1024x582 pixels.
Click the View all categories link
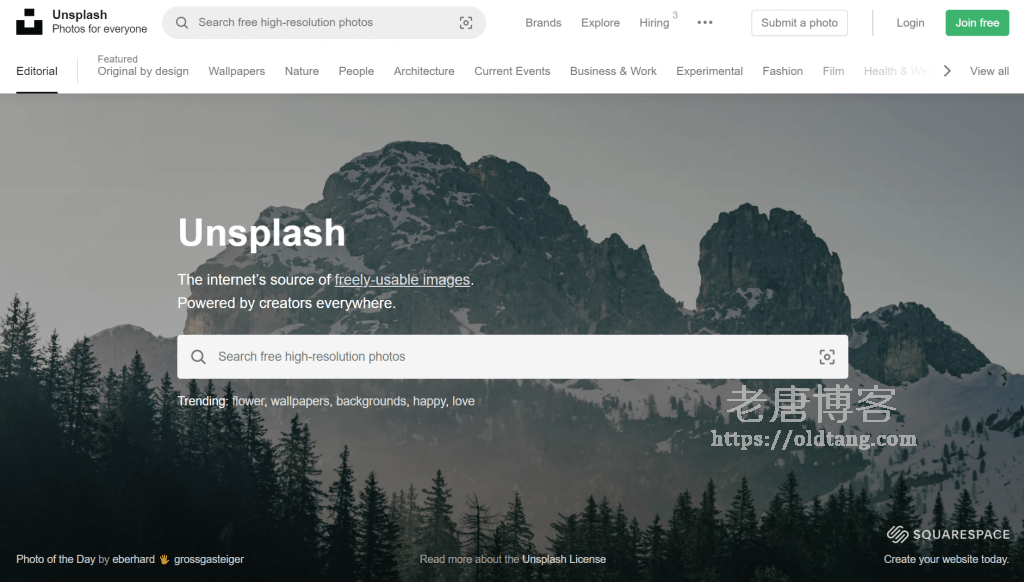point(989,71)
